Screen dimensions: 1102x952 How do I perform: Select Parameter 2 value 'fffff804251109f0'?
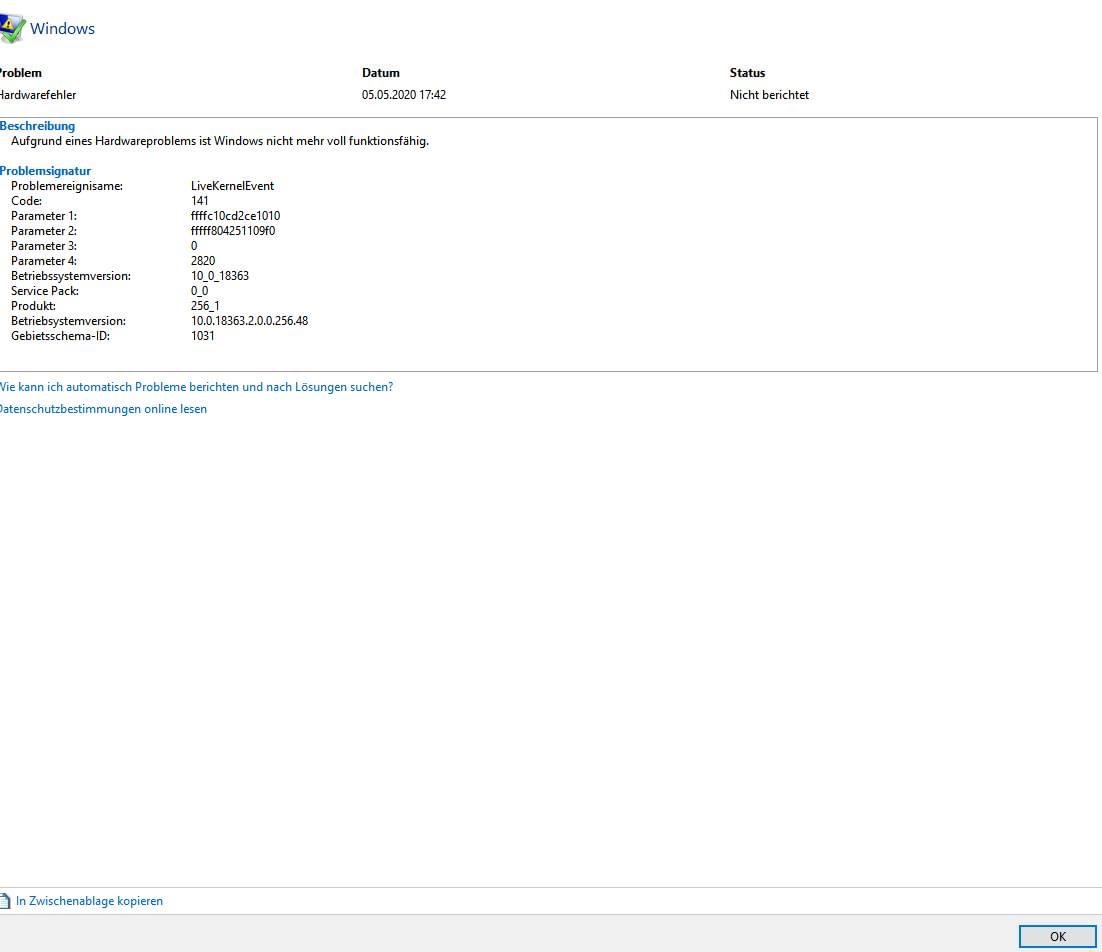pos(233,231)
